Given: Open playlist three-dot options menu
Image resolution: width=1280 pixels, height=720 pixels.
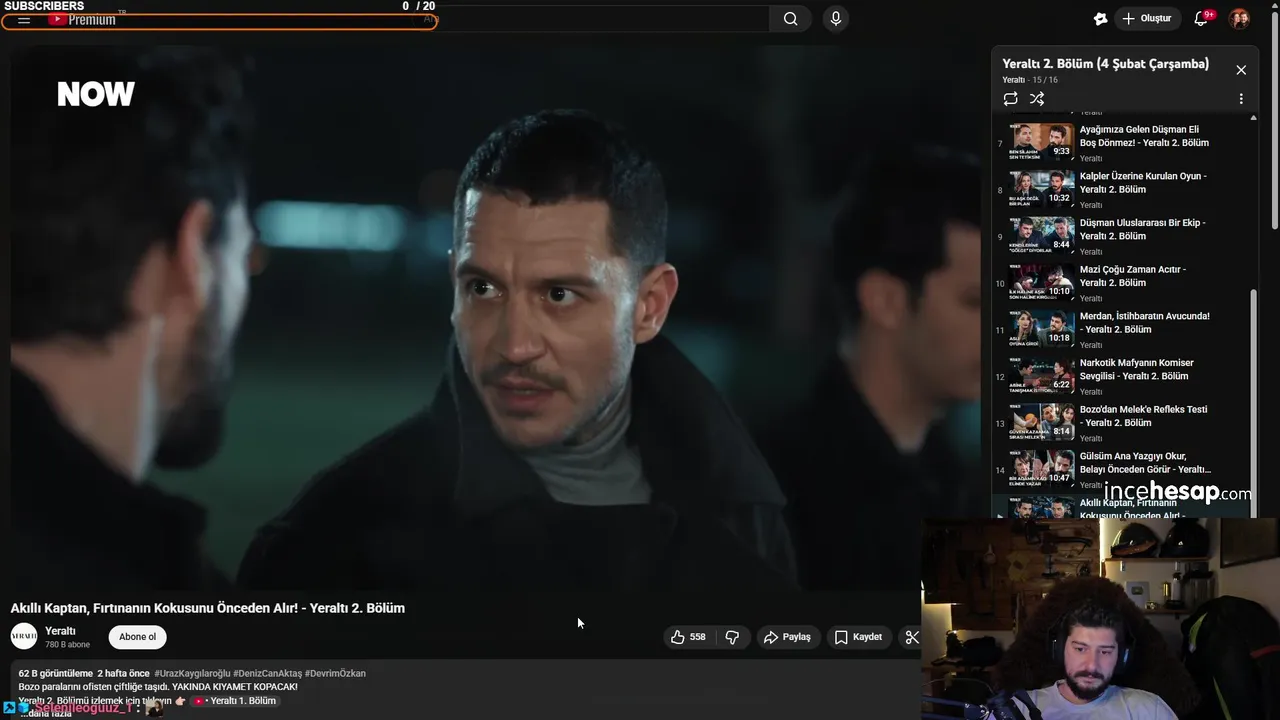Looking at the screenshot, I should point(1241,99).
